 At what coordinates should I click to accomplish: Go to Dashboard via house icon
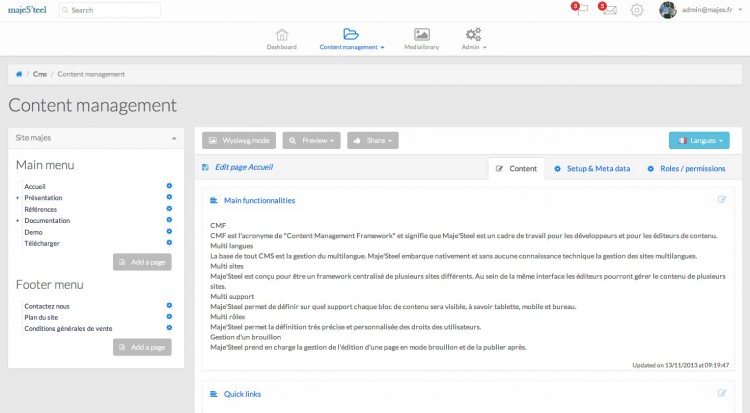pos(282,35)
